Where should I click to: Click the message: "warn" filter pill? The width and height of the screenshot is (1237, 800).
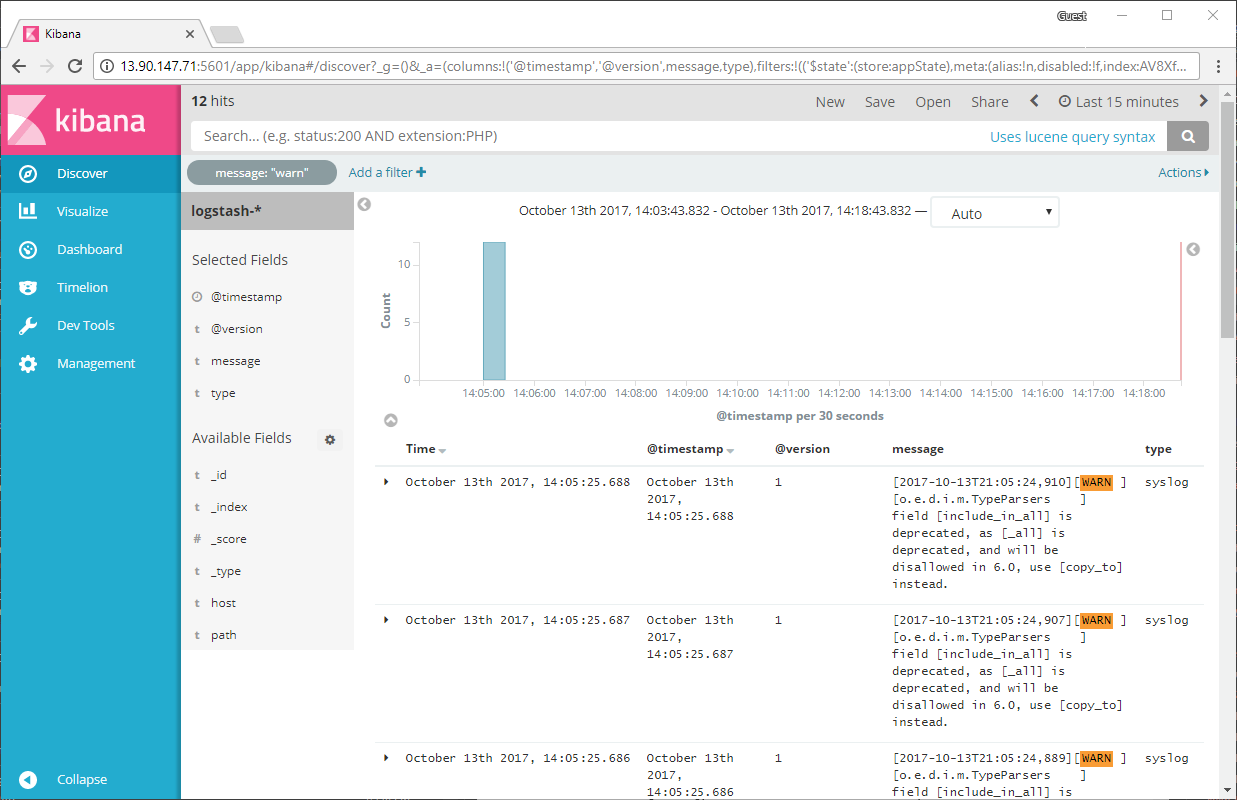pos(262,173)
